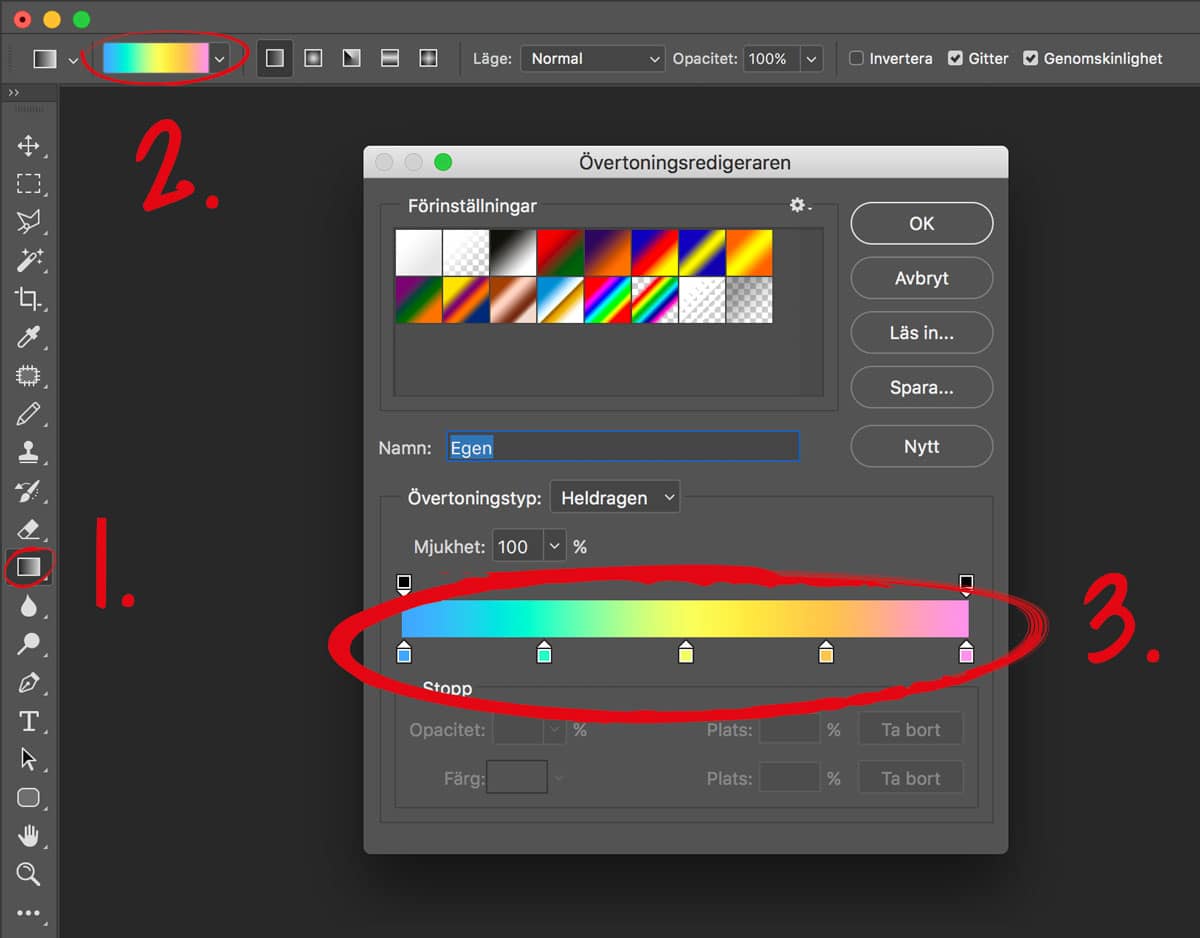1200x938 pixels.
Task: Click the Spara... button
Action: [921, 387]
